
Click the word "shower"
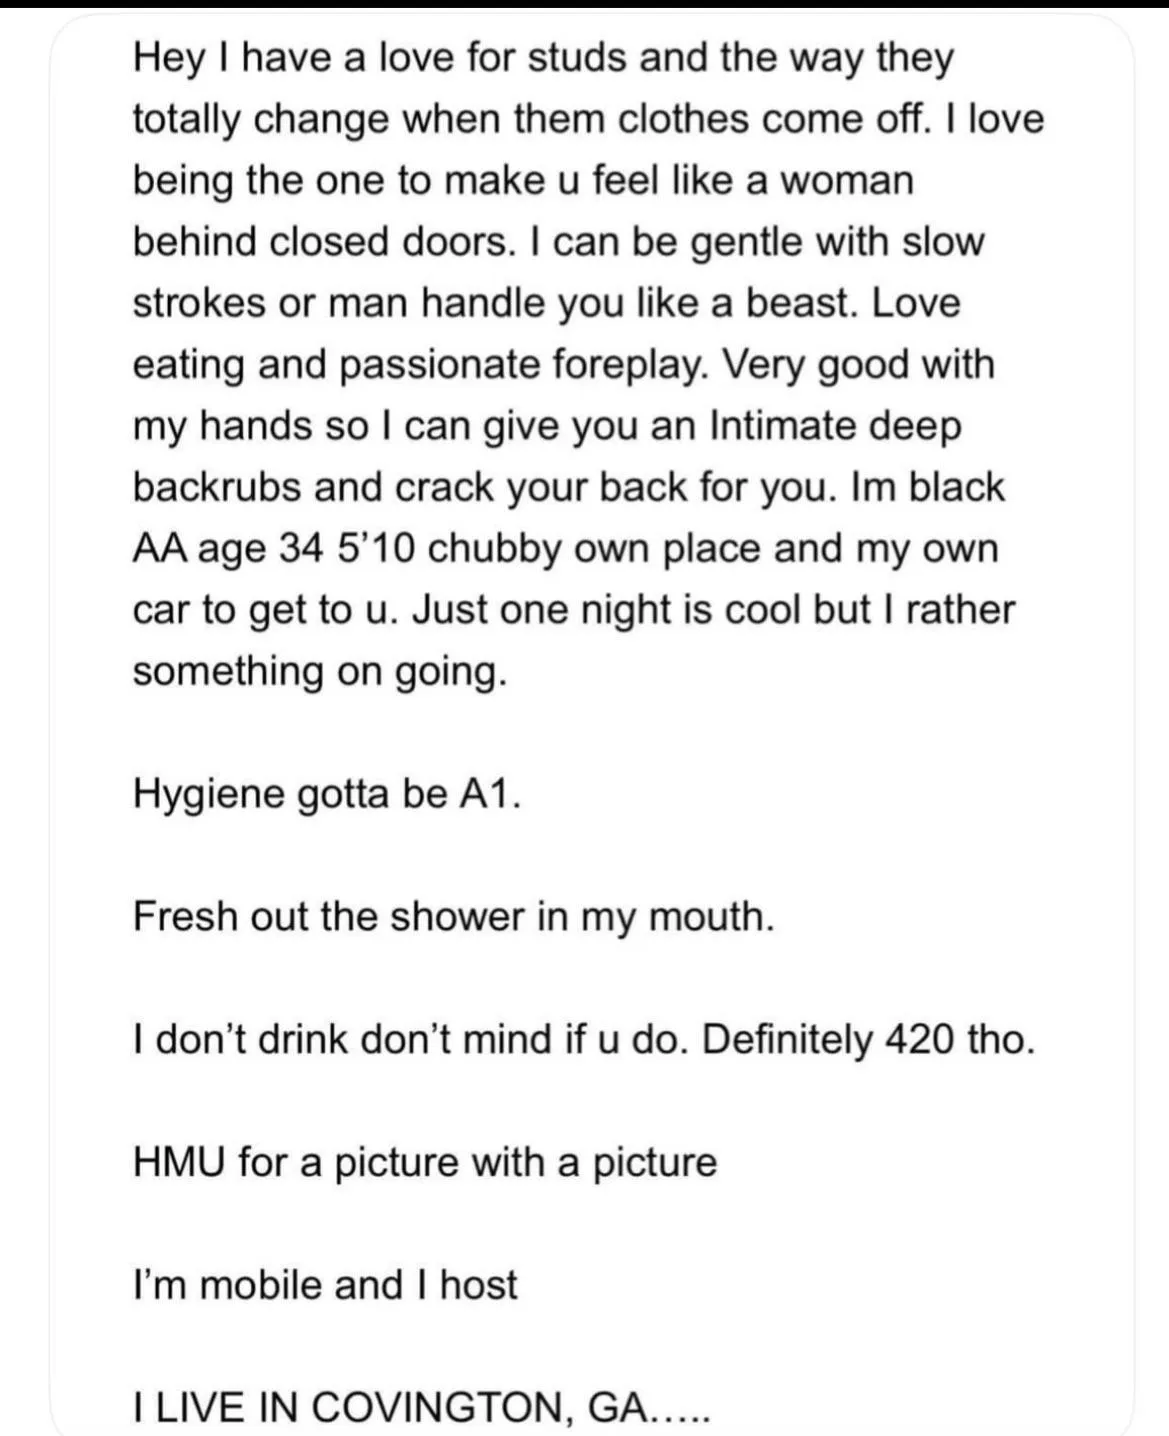[457, 917]
